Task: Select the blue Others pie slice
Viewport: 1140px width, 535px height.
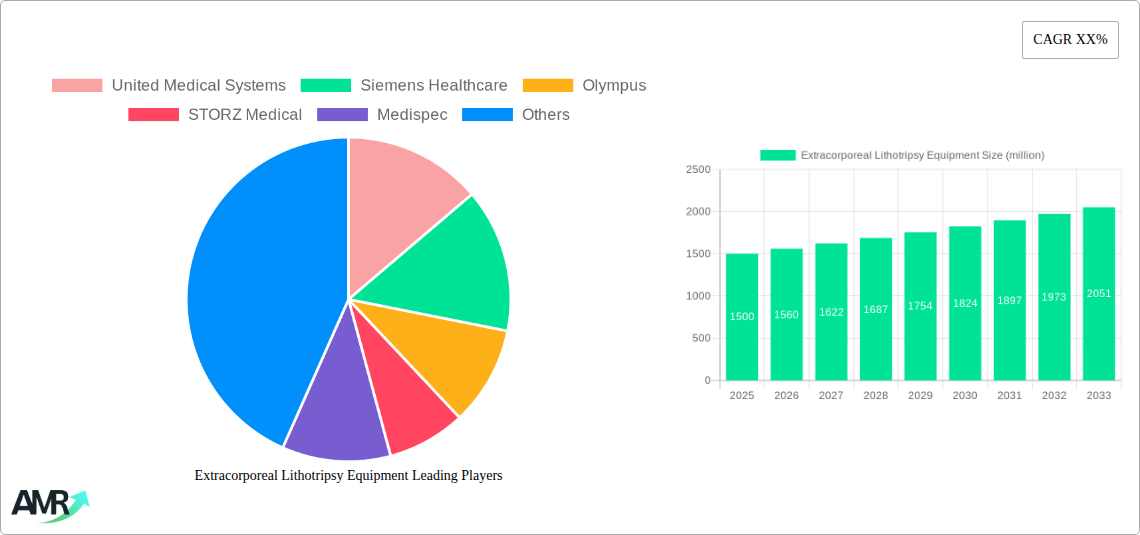Action: point(250,290)
